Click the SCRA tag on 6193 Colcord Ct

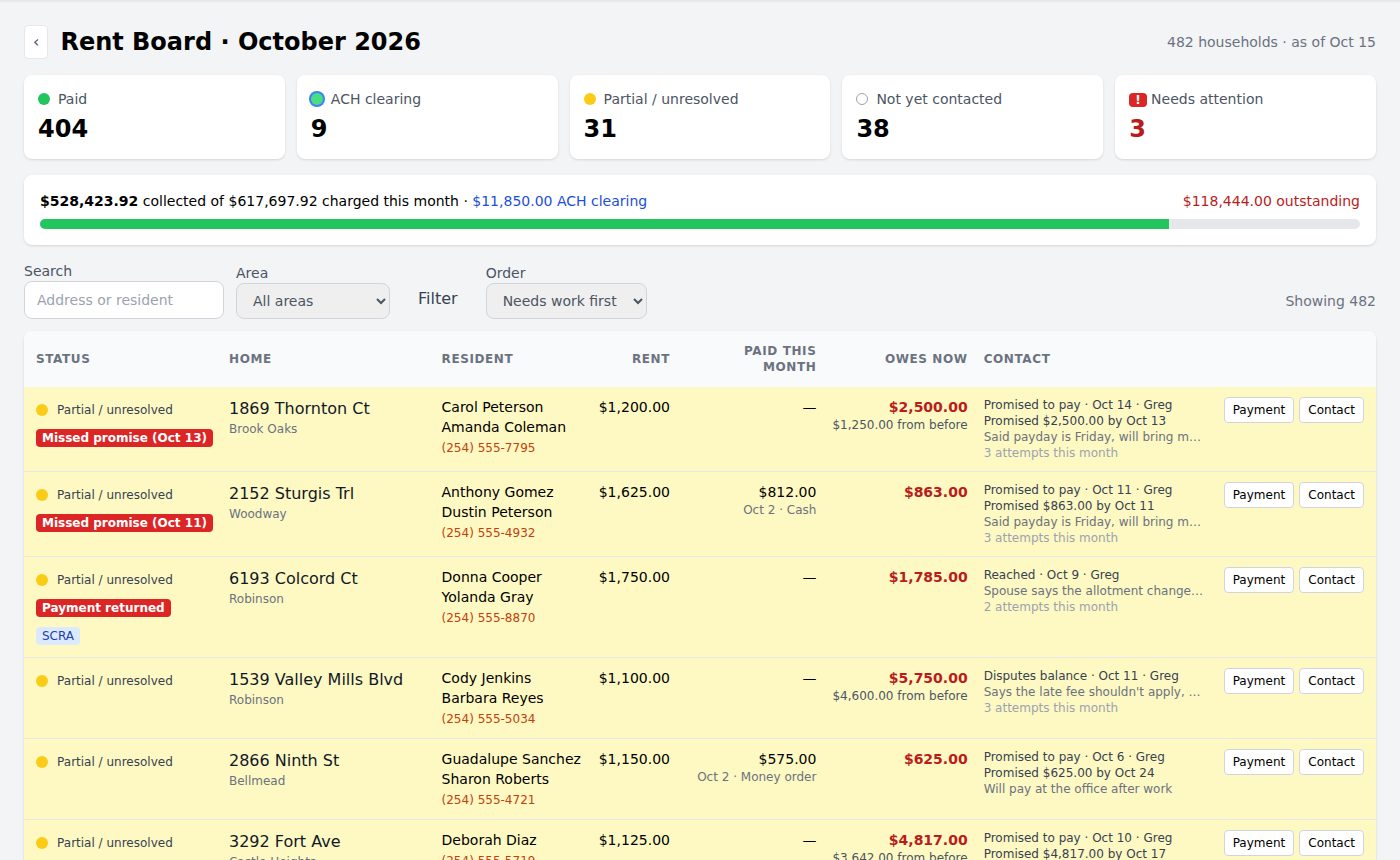(x=58, y=636)
